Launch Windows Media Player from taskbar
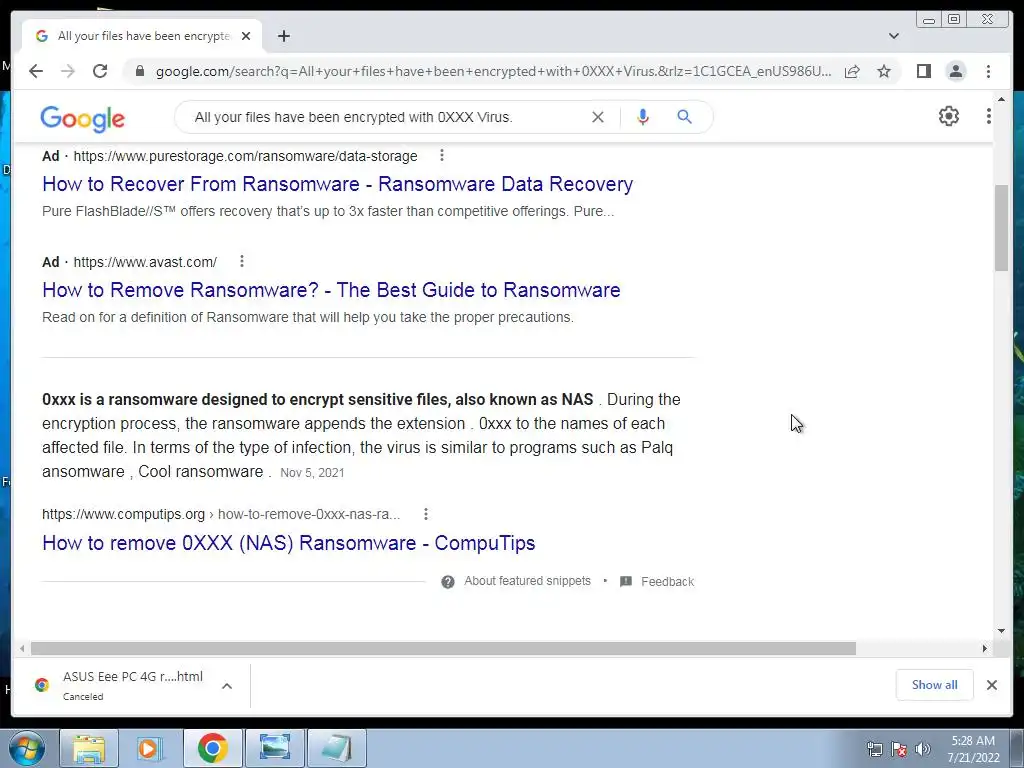 [150, 748]
